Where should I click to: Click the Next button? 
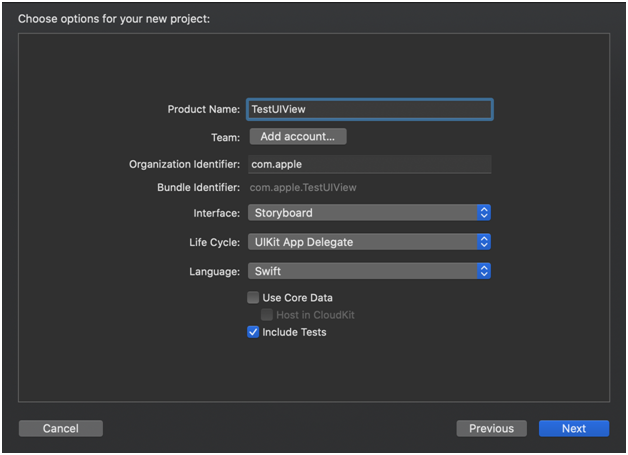coord(574,429)
